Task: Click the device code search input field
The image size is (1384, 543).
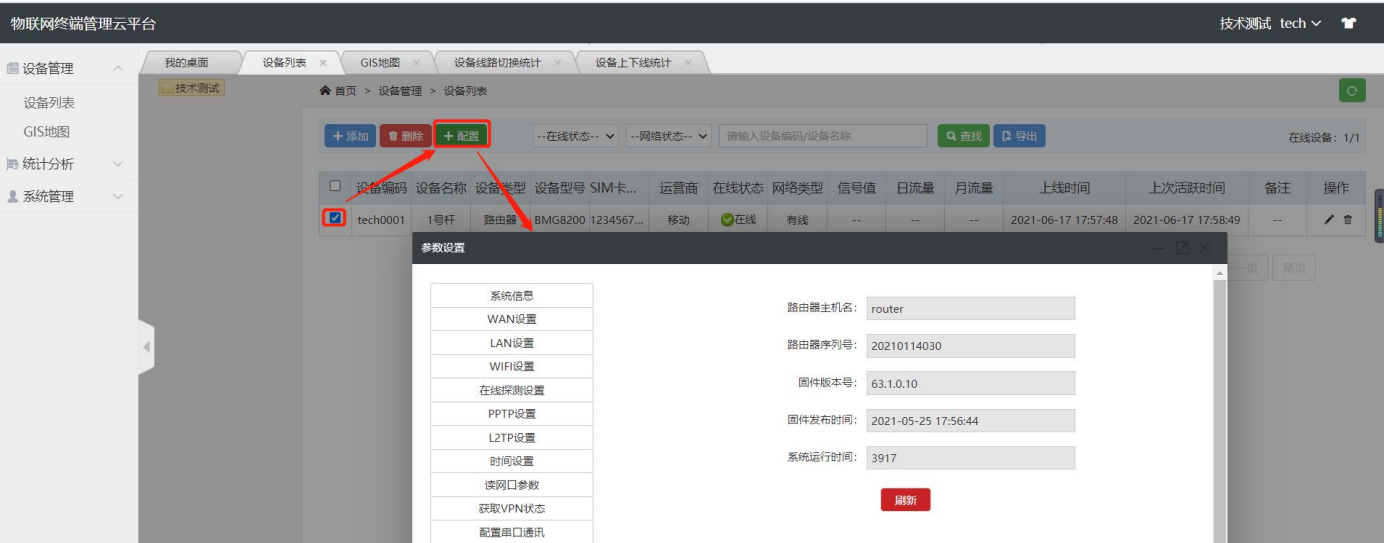Action: pyautogui.click(x=822, y=136)
